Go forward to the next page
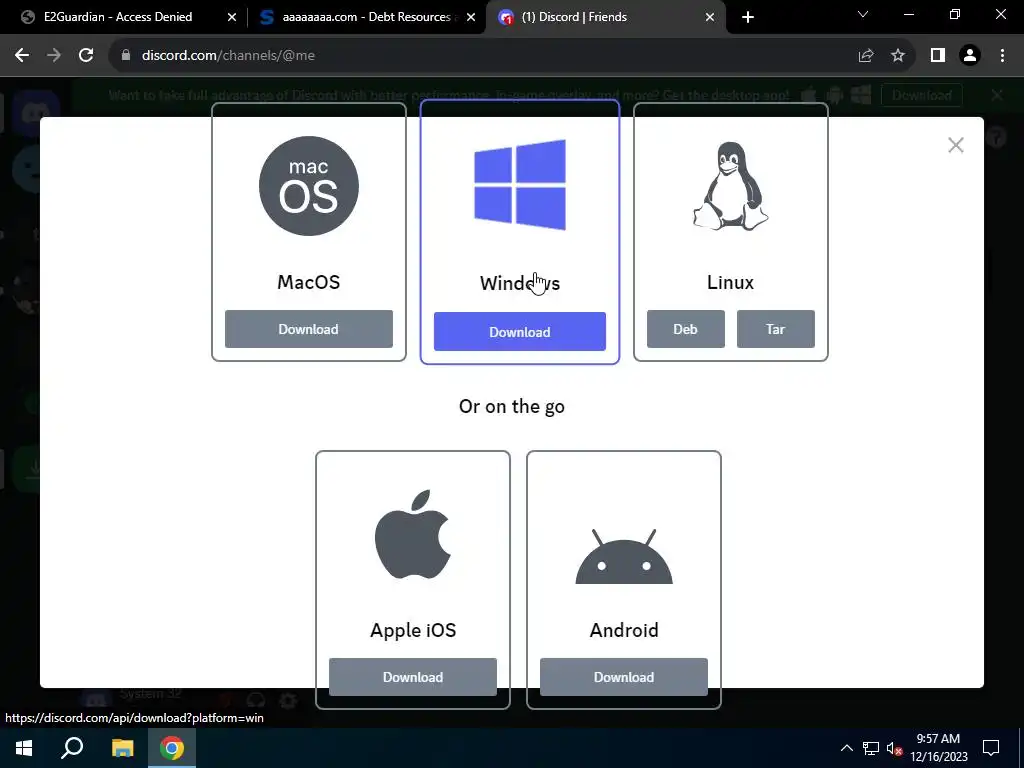This screenshot has height=768, width=1024. pos(54,56)
